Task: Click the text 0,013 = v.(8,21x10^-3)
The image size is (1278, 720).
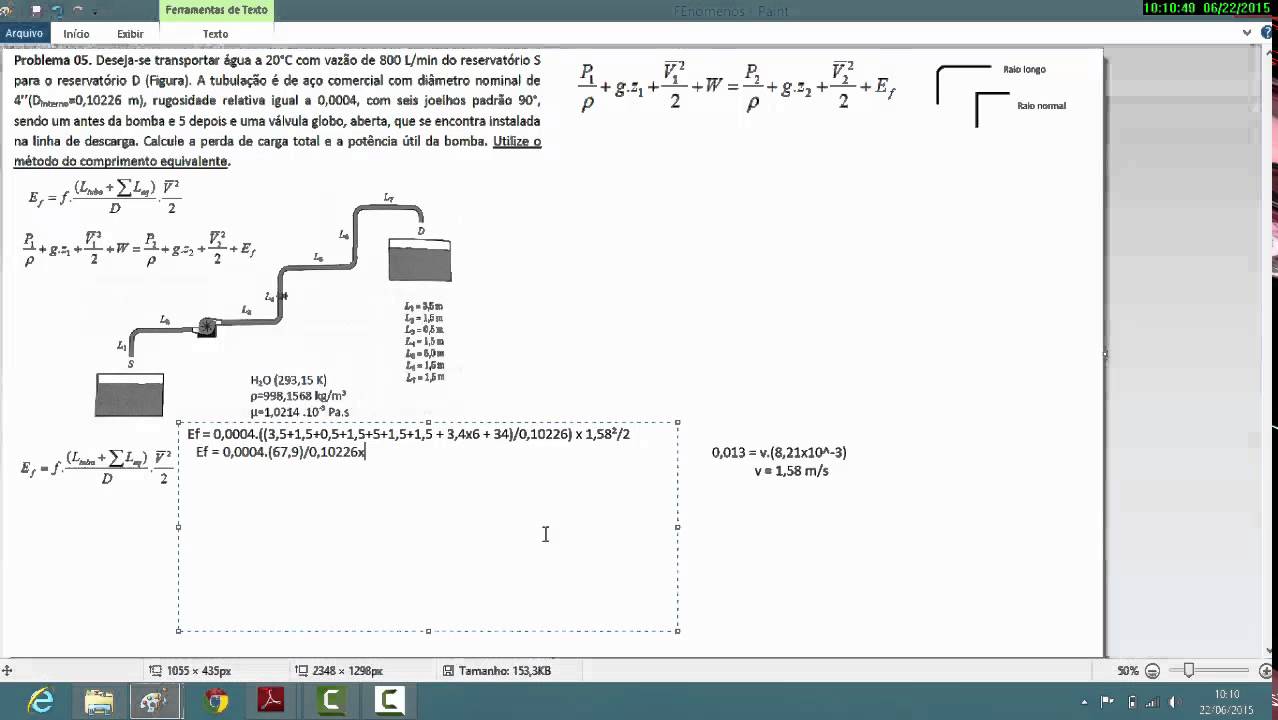Action: pyautogui.click(x=779, y=453)
